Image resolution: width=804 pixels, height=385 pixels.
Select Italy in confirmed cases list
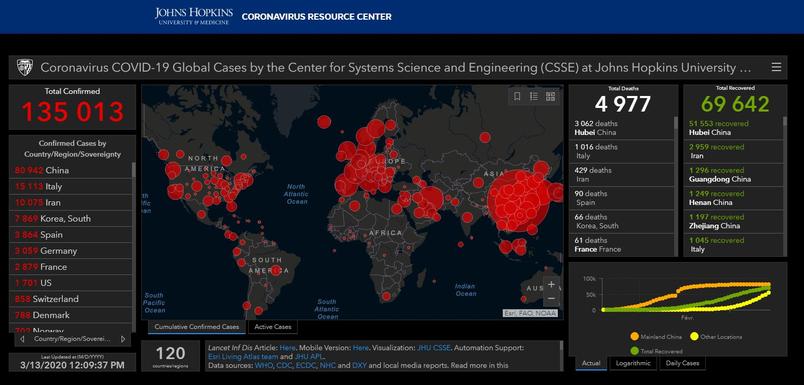pyautogui.click(x=70, y=187)
